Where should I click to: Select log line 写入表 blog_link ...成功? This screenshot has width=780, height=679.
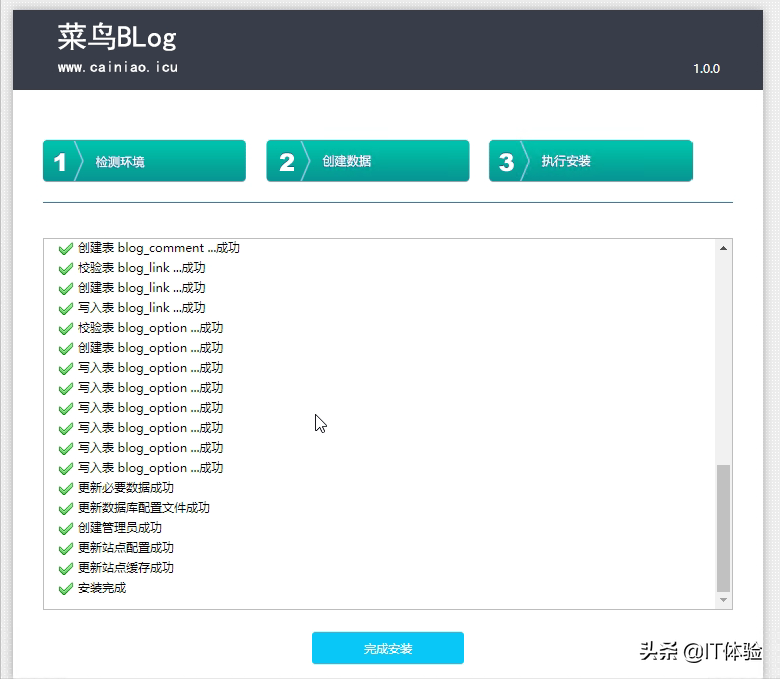tap(142, 308)
